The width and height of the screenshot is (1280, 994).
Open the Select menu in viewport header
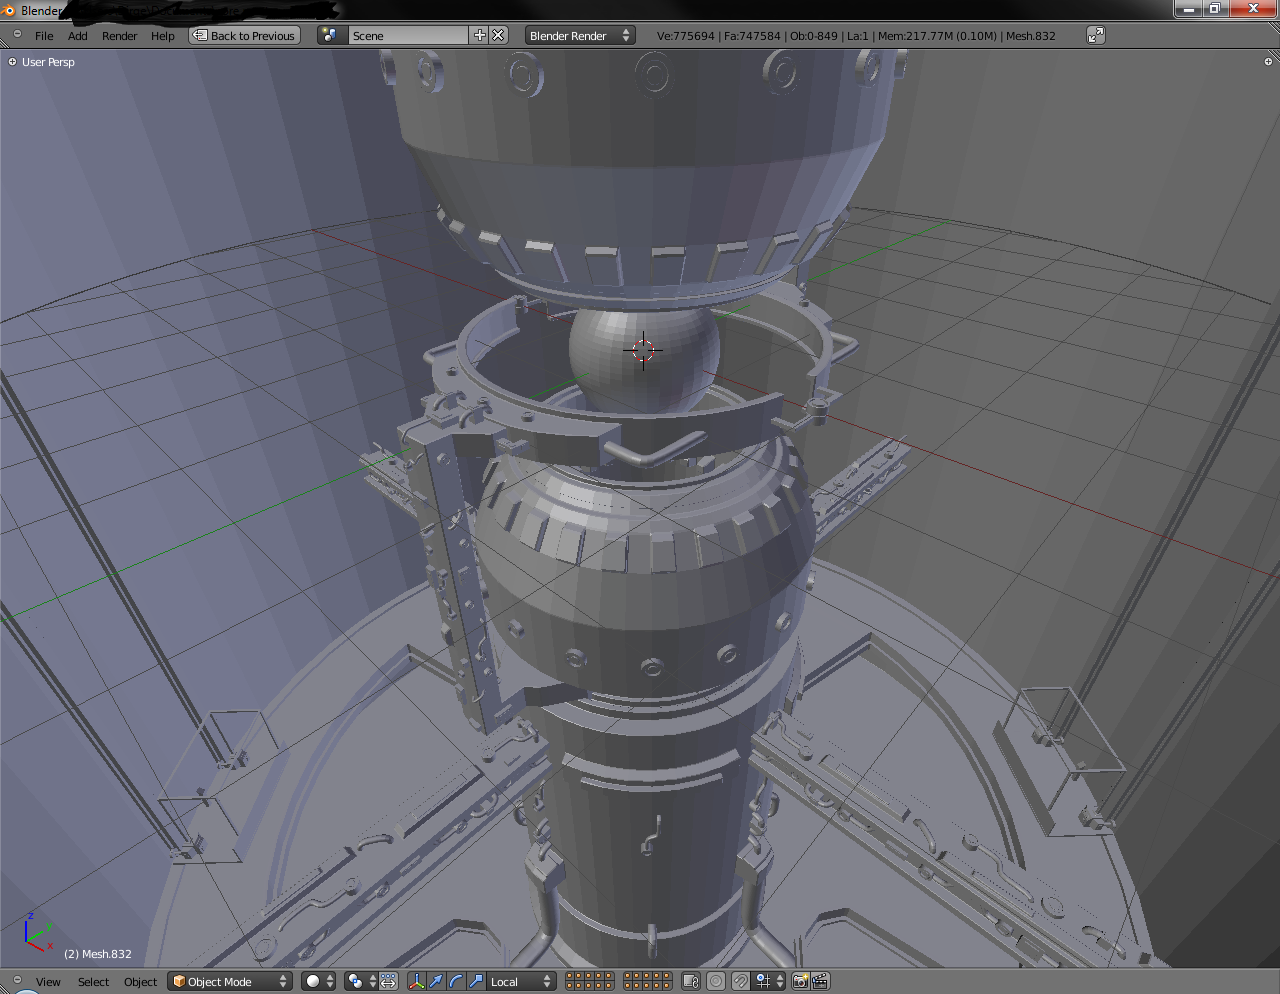(93, 982)
